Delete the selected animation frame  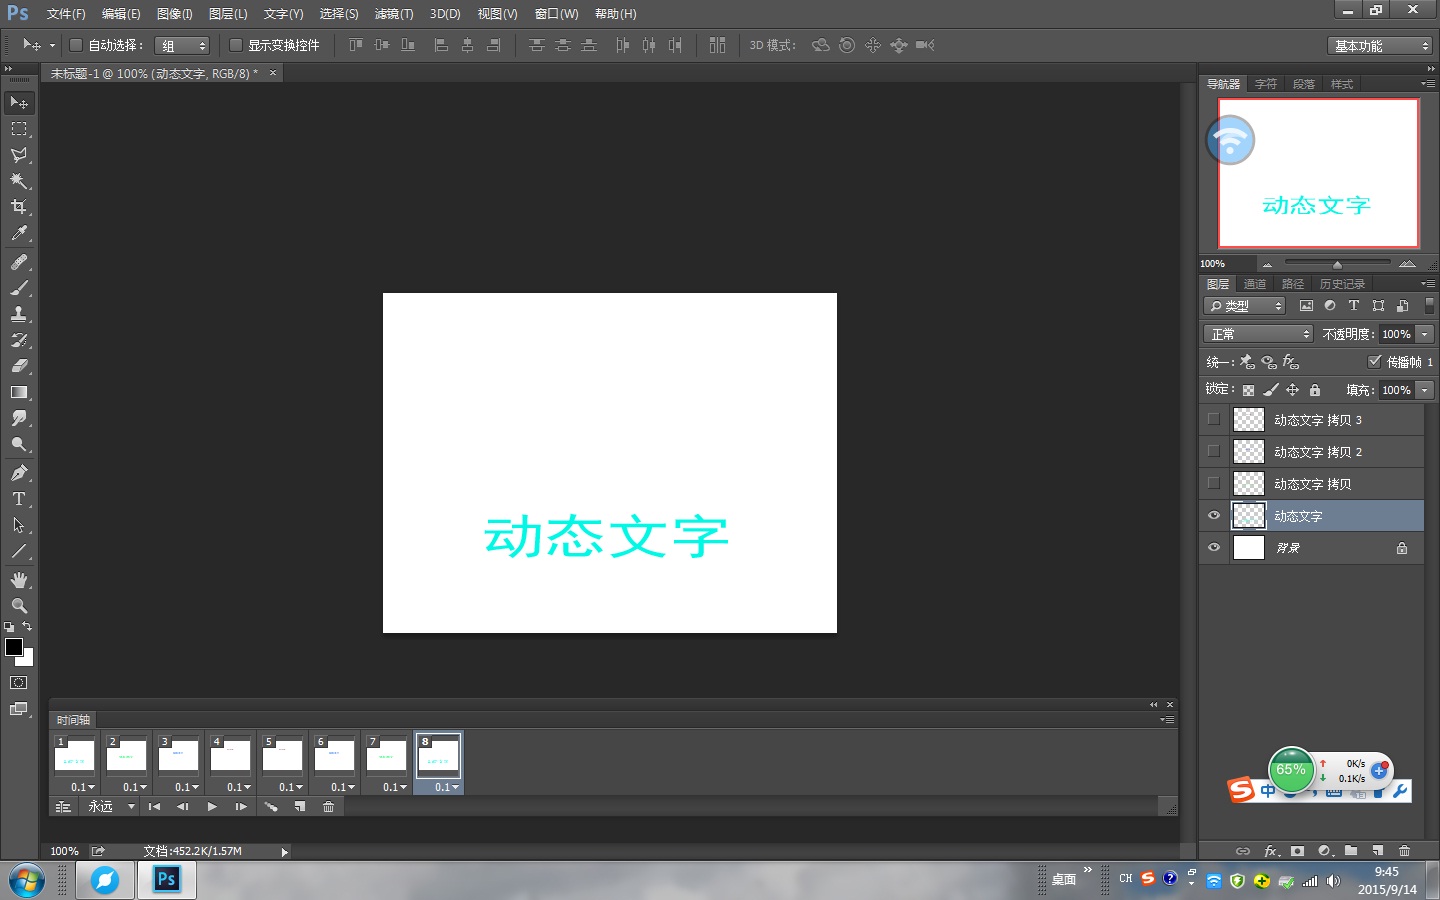click(328, 807)
